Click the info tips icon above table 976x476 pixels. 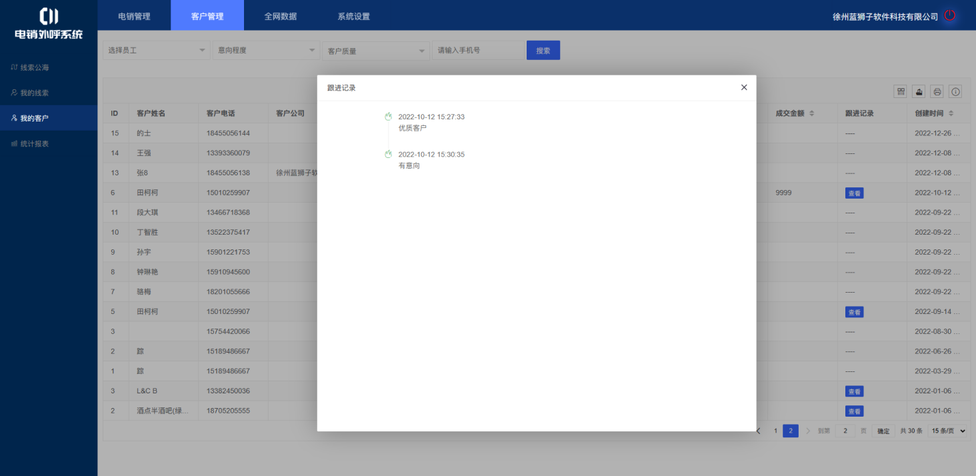coord(955,92)
